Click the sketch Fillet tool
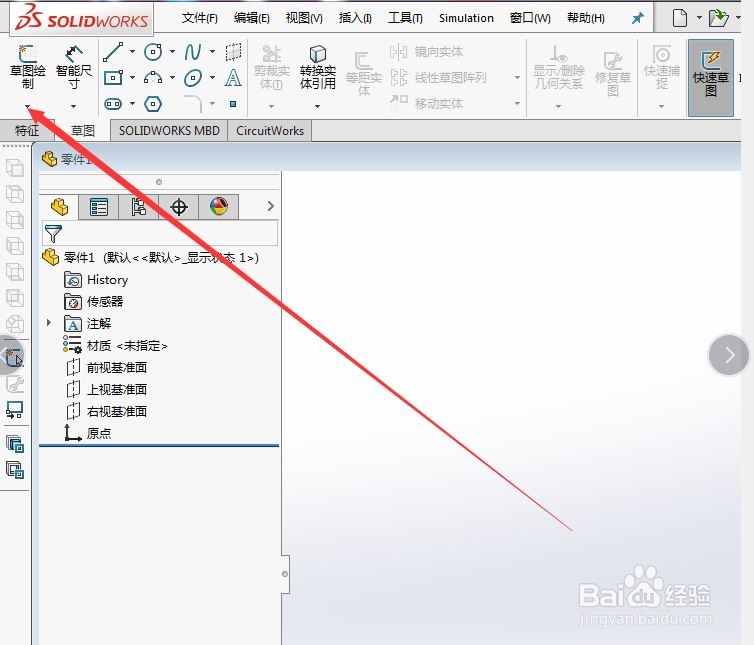This screenshot has height=645, width=754. [x=193, y=103]
